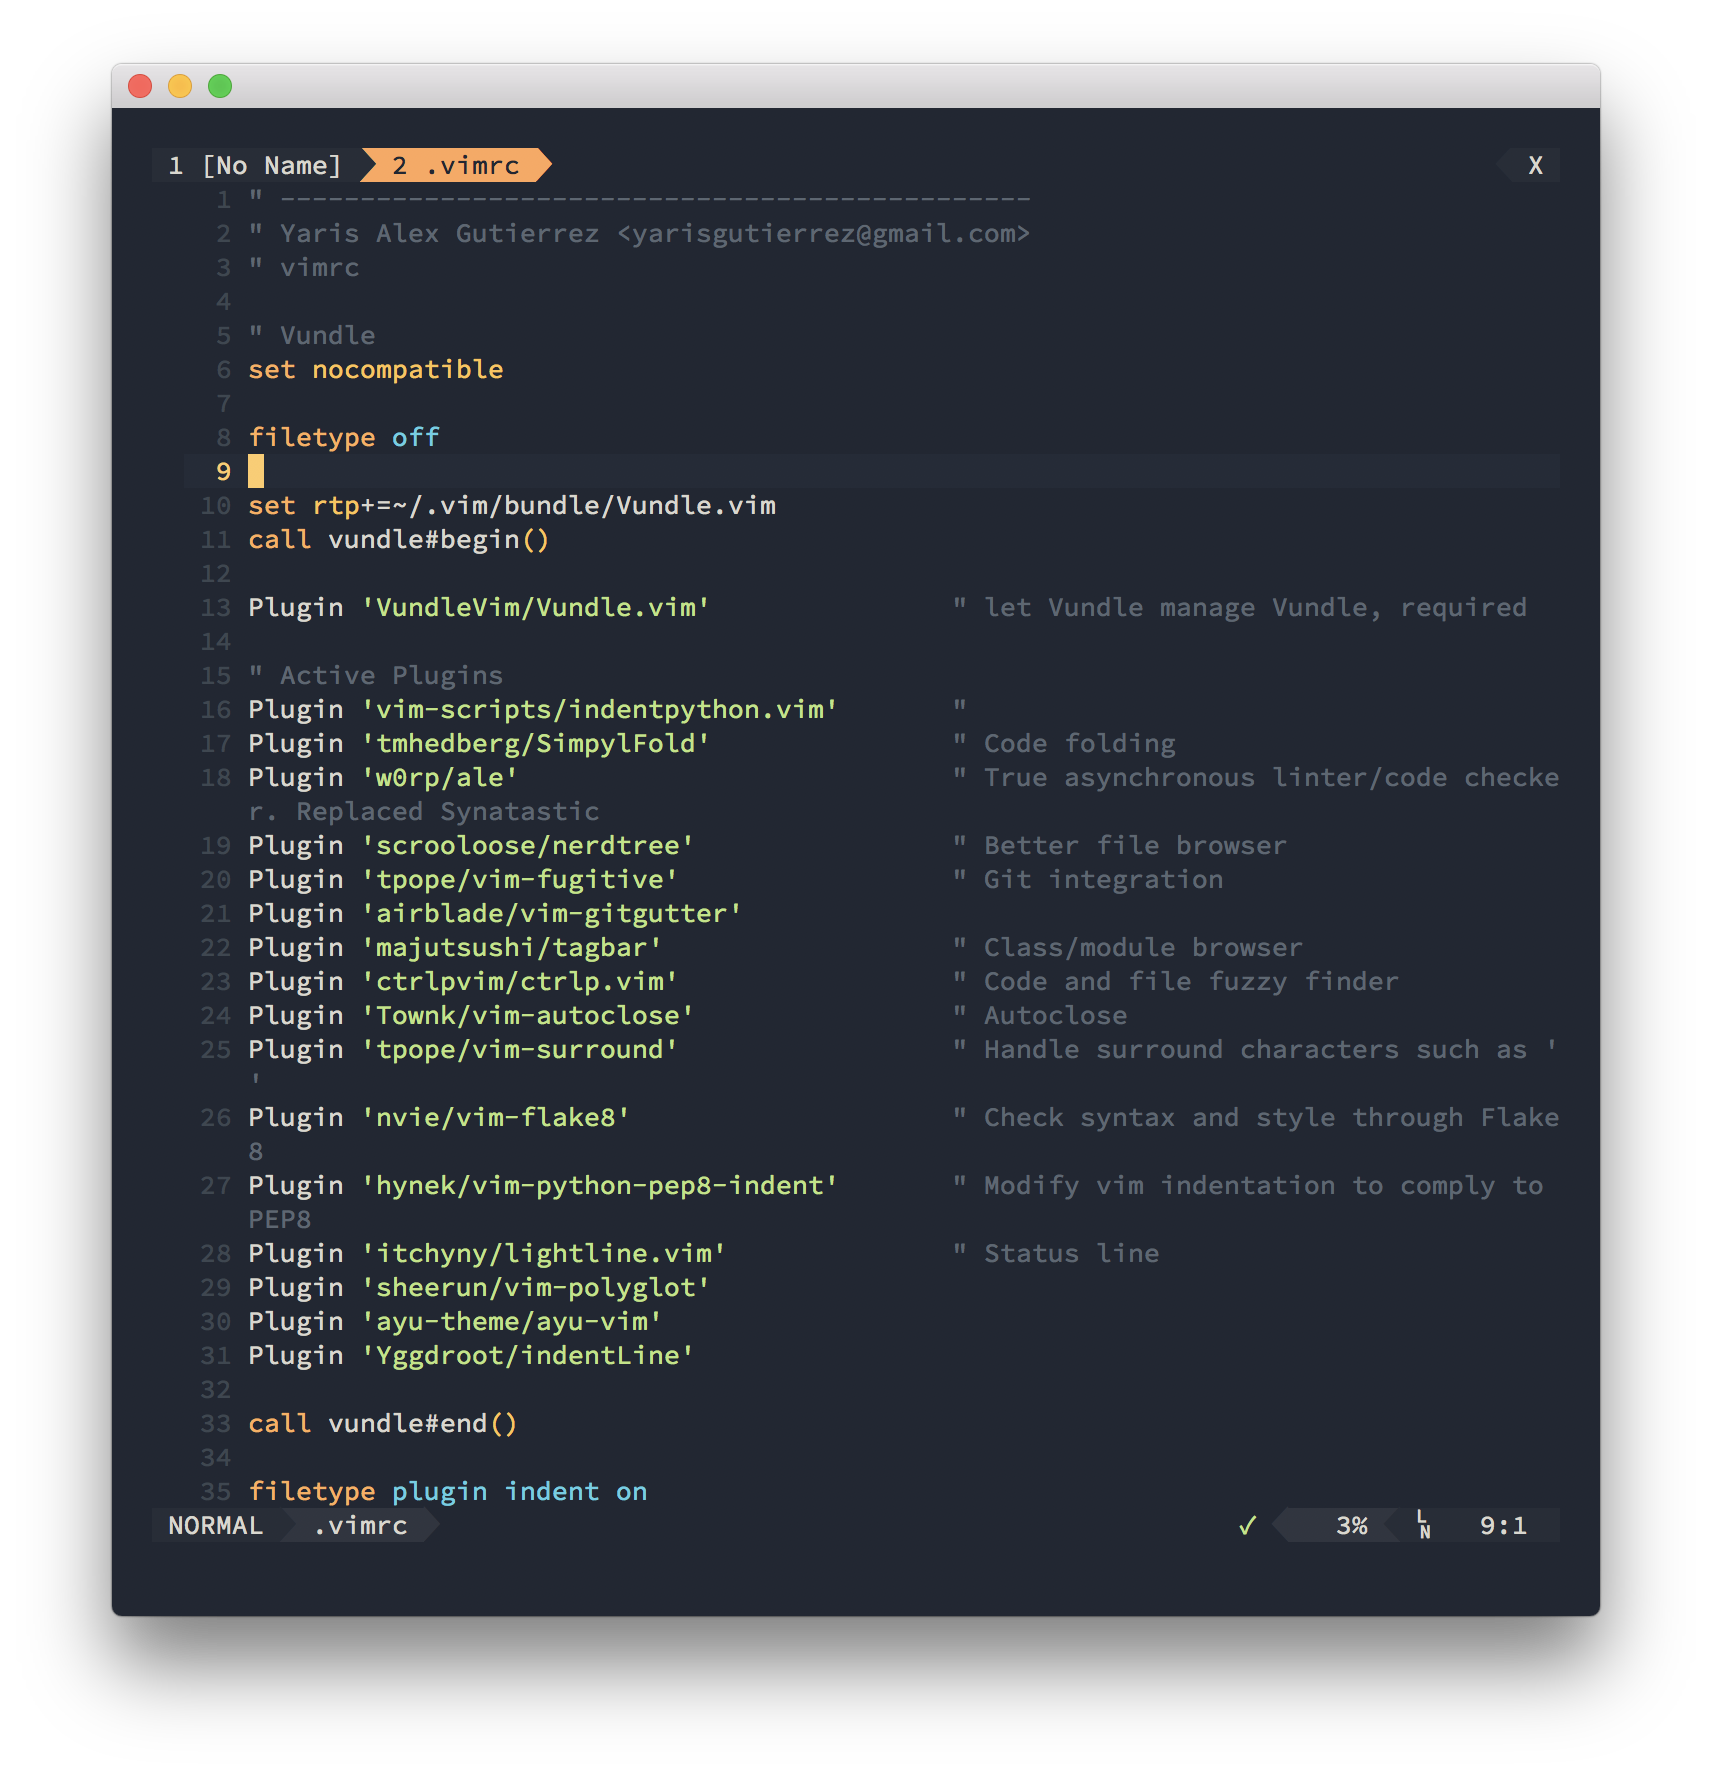Click 'tpope/vim-fugitive' plugin string
This screenshot has width=1712, height=1776.
click(x=520, y=879)
